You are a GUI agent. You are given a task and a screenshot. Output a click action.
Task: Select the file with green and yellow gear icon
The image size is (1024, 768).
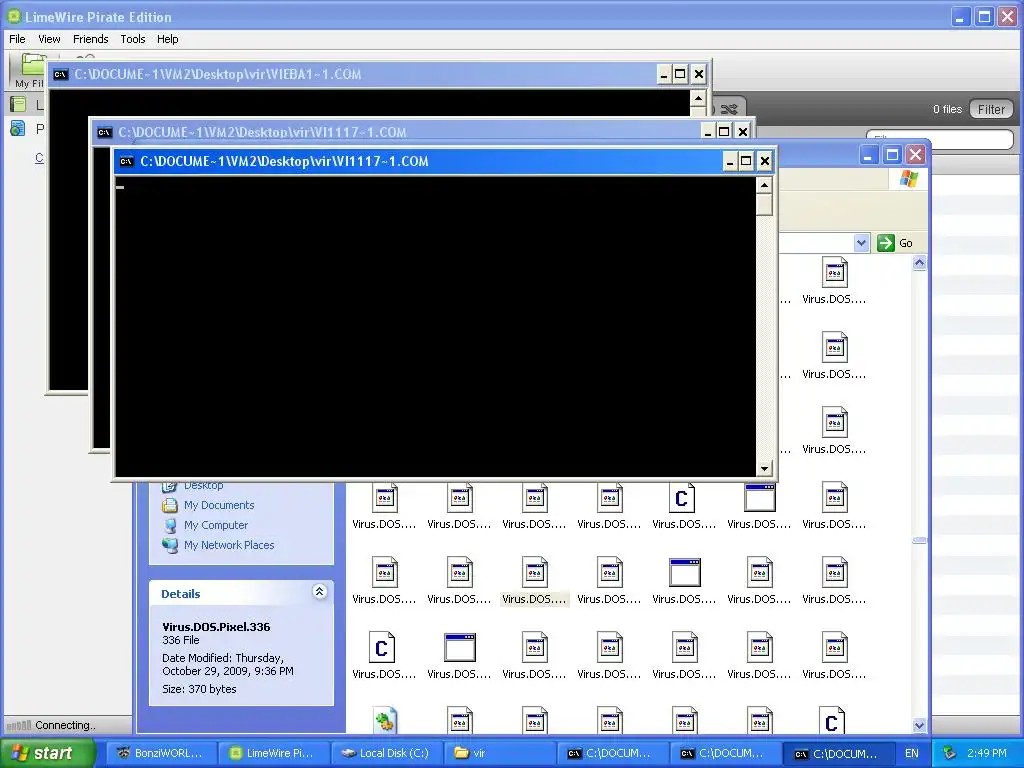click(385, 721)
